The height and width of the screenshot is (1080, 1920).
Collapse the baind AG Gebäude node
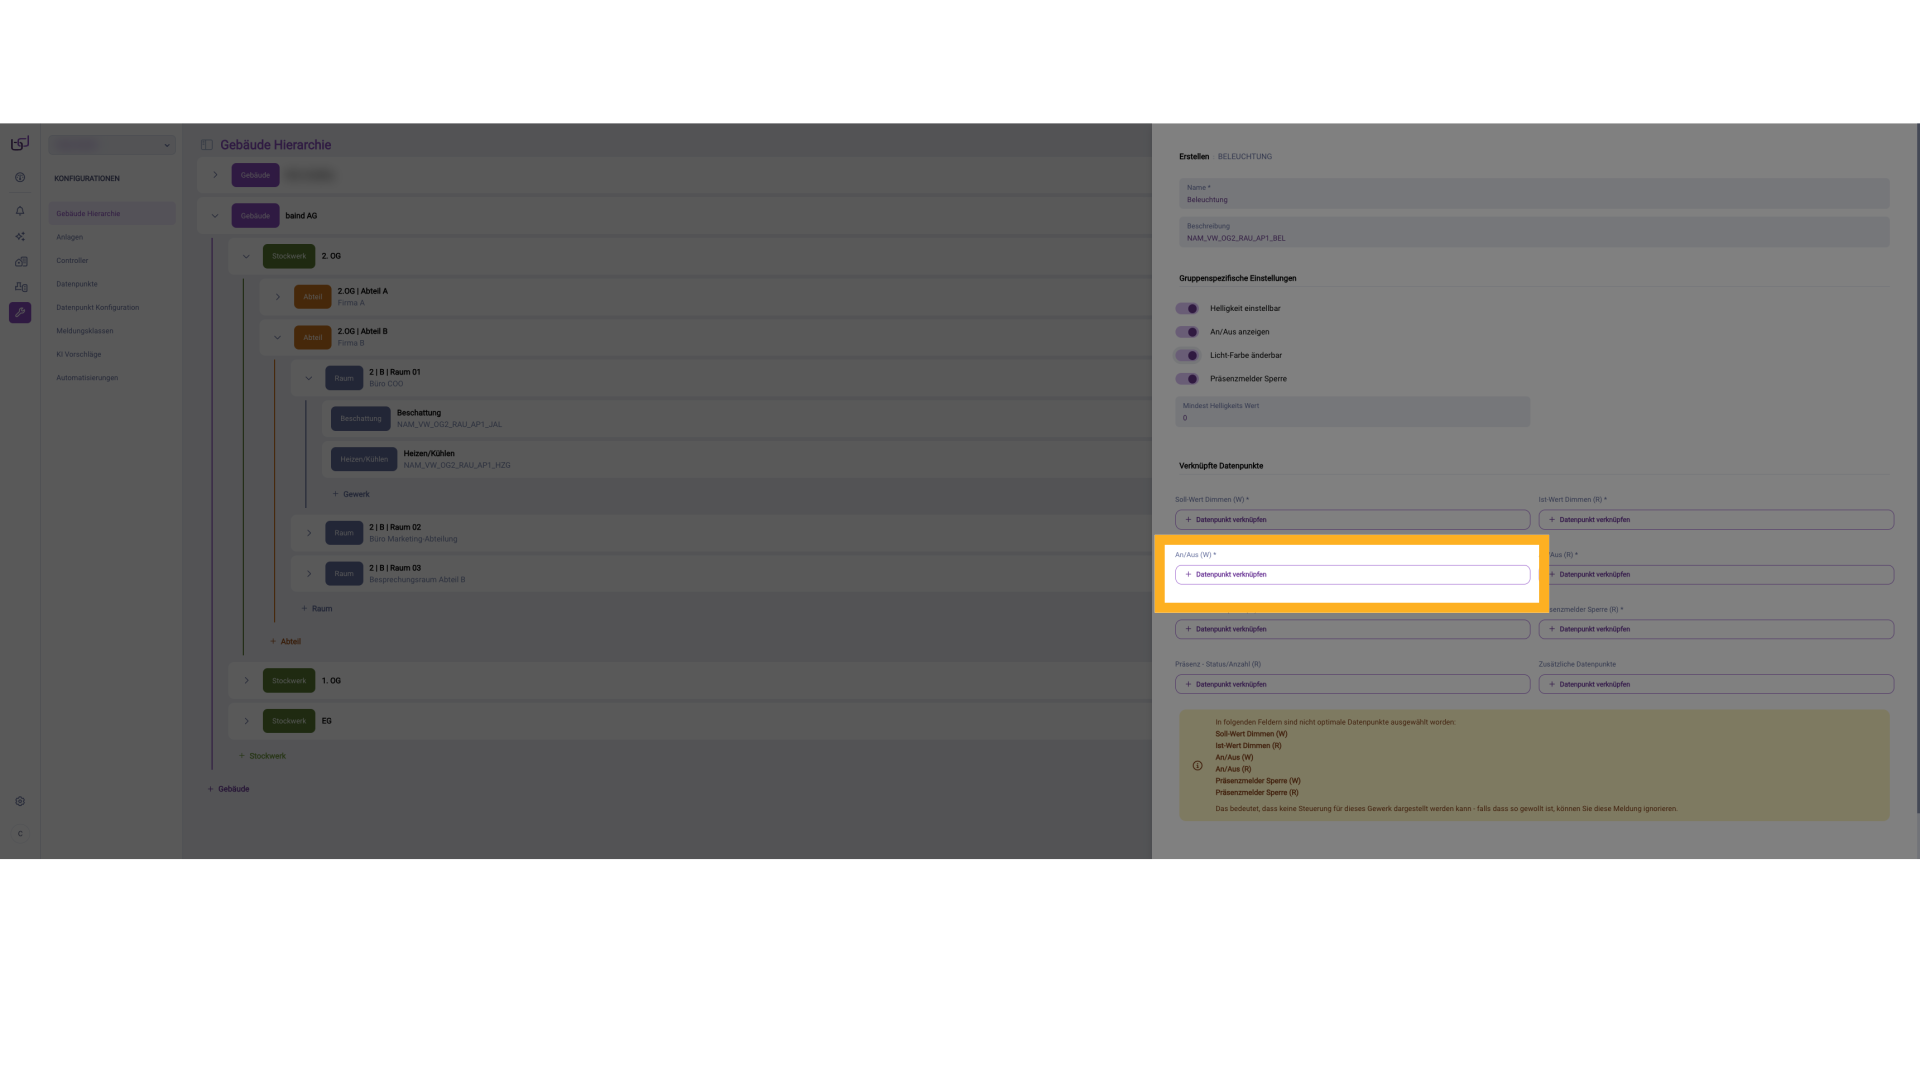(215, 216)
